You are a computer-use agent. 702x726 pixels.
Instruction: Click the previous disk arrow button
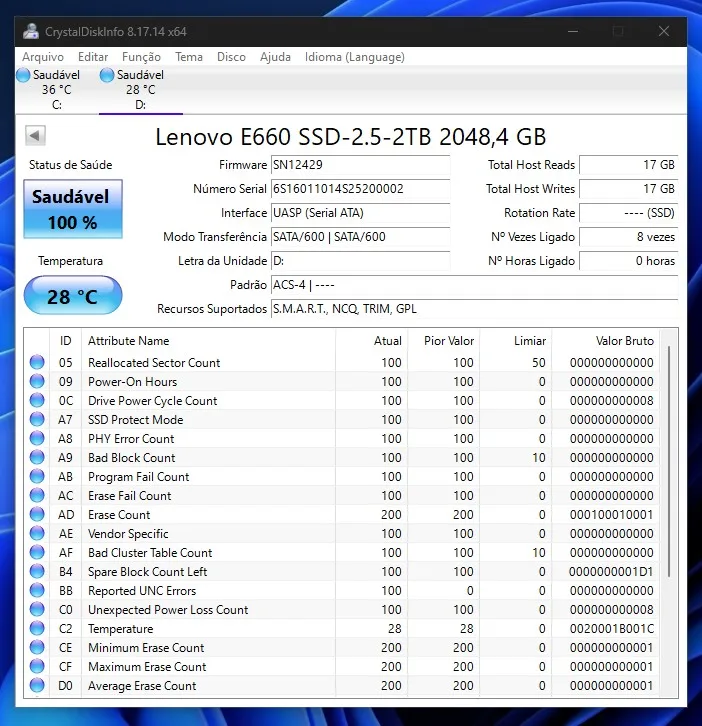pyautogui.click(x=35, y=136)
